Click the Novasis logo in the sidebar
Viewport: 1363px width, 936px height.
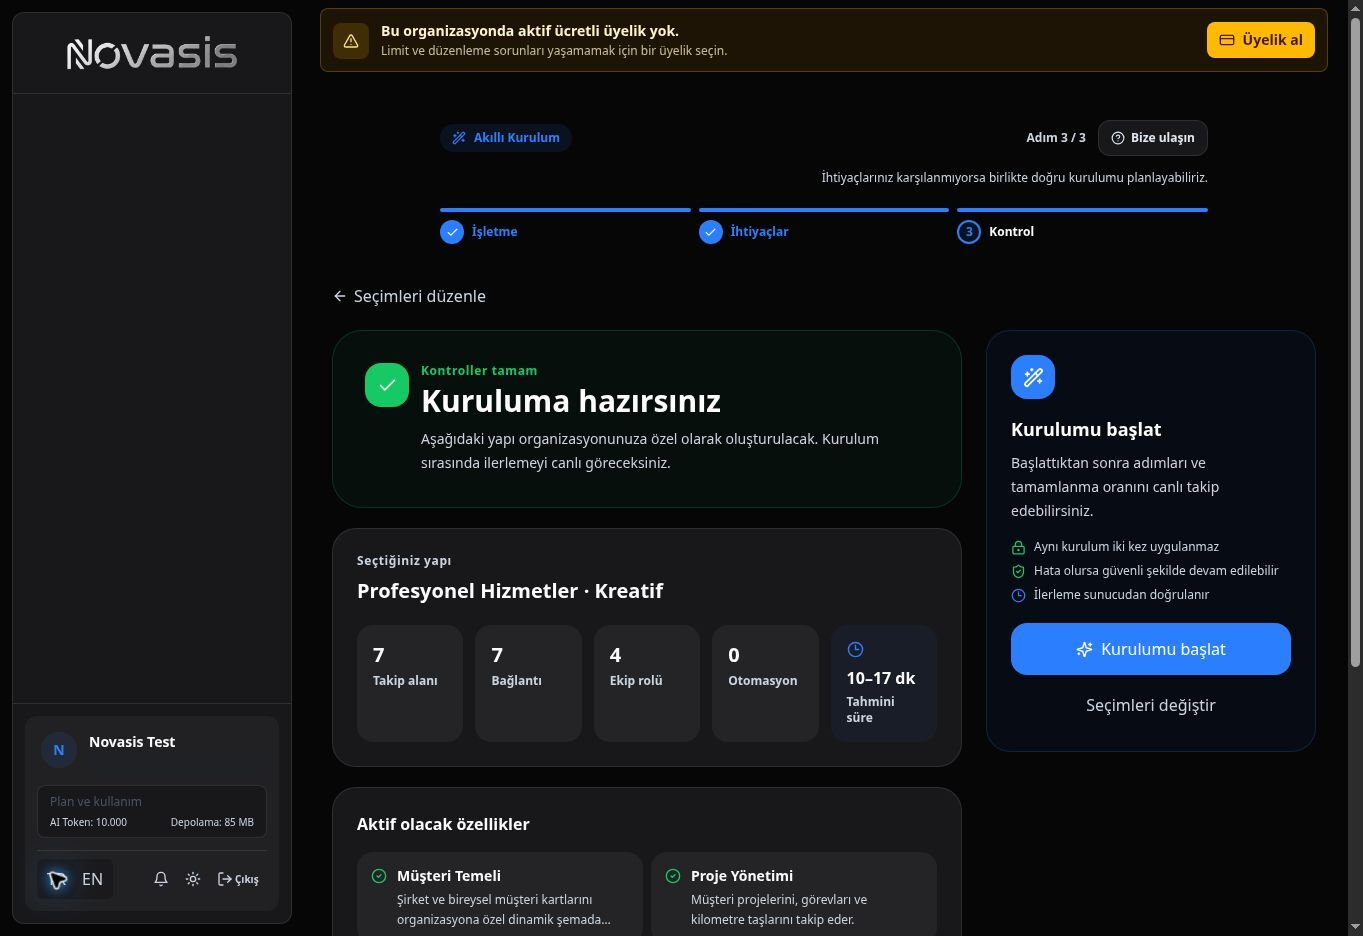152,54
